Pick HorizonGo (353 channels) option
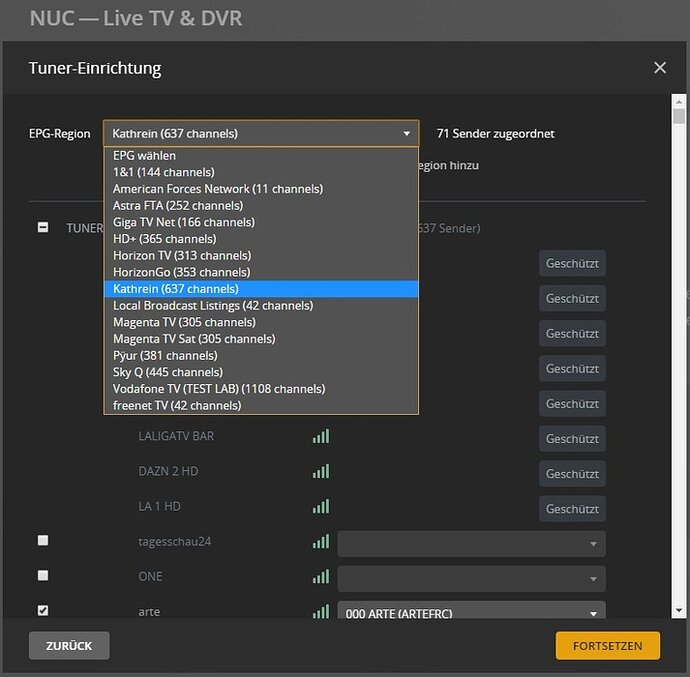690x677 pixels. 261,272
